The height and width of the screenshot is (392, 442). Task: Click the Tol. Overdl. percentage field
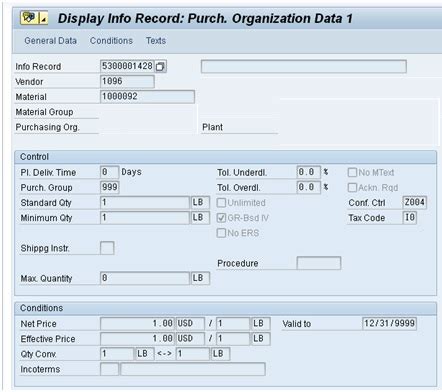[x=309, y=187]
